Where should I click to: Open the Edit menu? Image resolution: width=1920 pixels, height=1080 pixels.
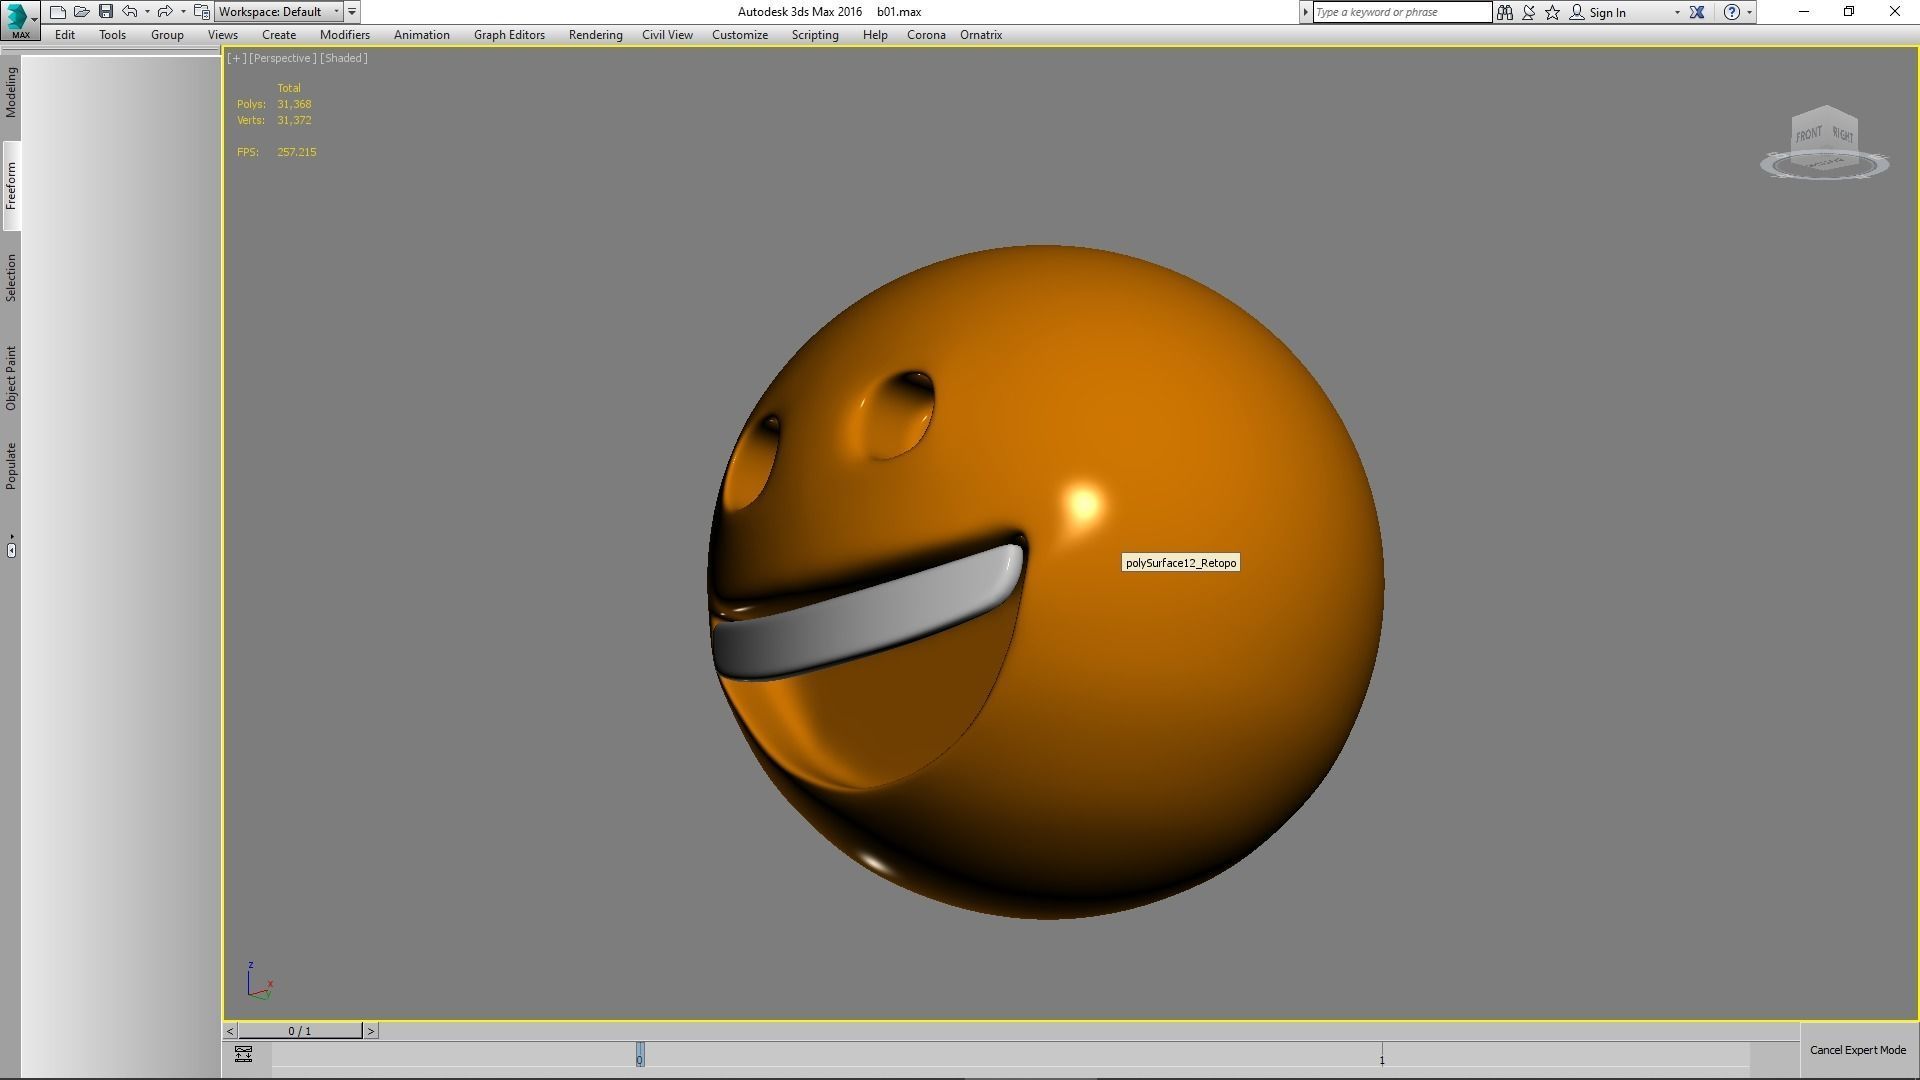65,35
